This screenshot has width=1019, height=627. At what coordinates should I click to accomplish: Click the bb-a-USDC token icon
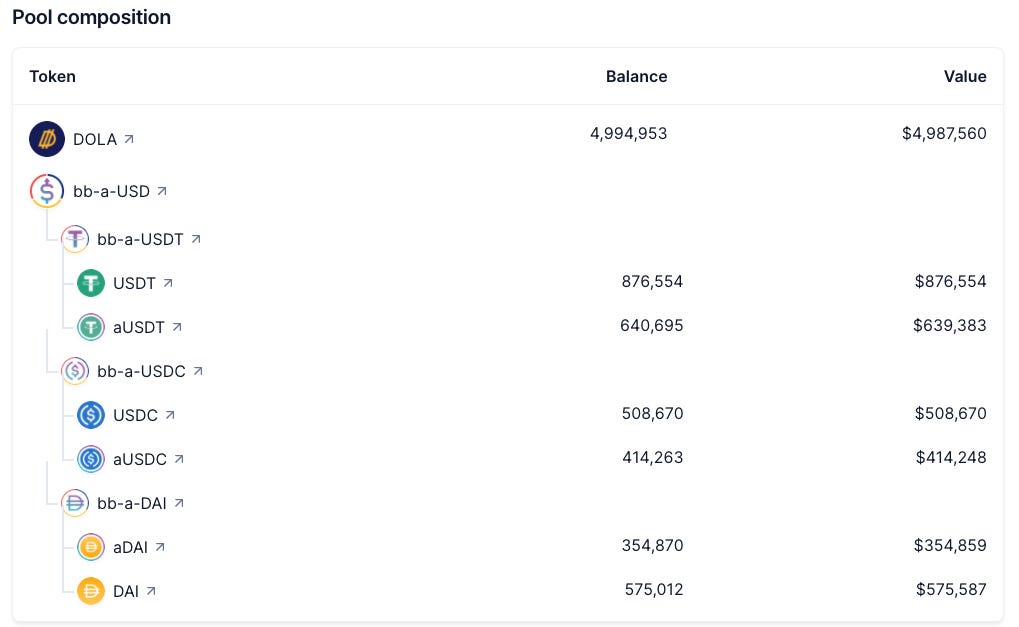75,371
